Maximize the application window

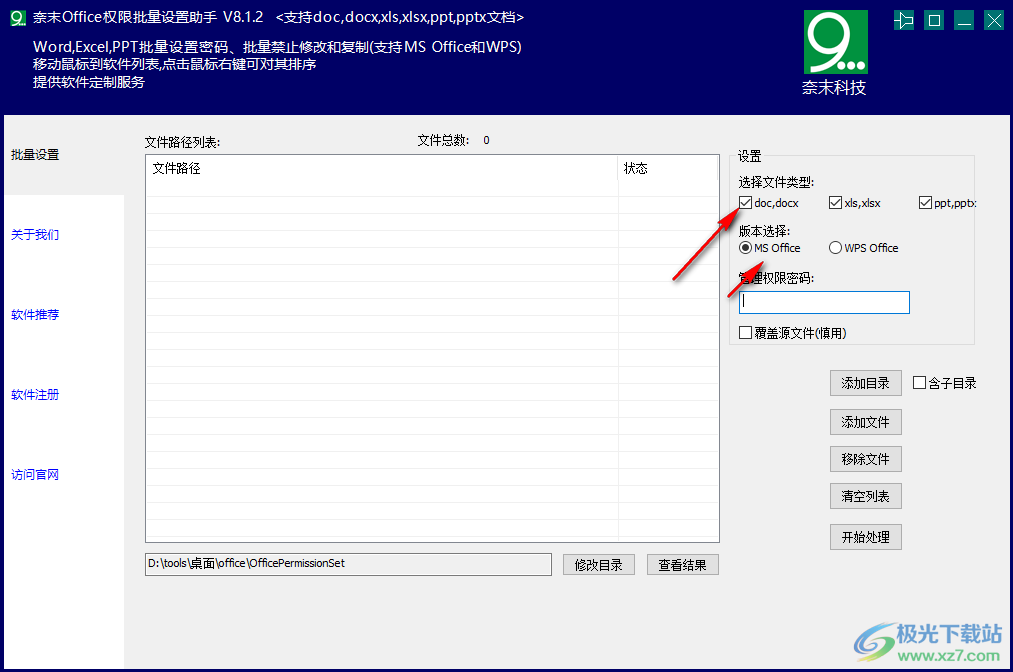coord(934,21)
